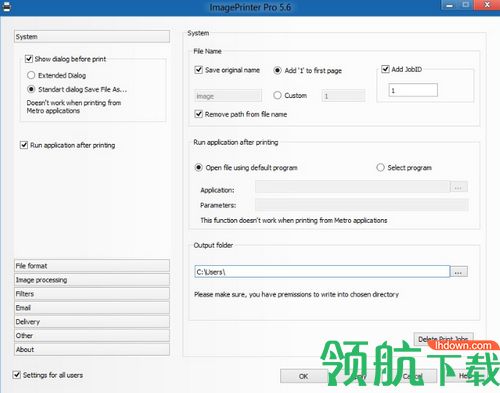Click the custom page number field
500x393 pixels.
tap(343, 96)
